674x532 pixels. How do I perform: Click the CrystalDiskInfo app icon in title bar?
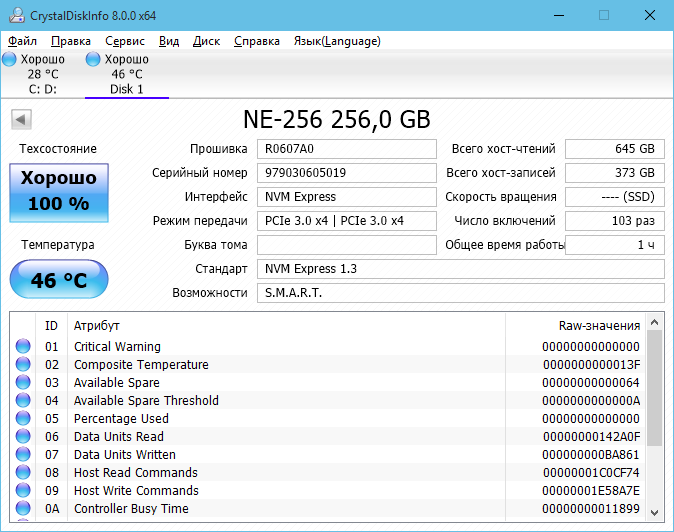pyautogui.click(x=17, y=15)
